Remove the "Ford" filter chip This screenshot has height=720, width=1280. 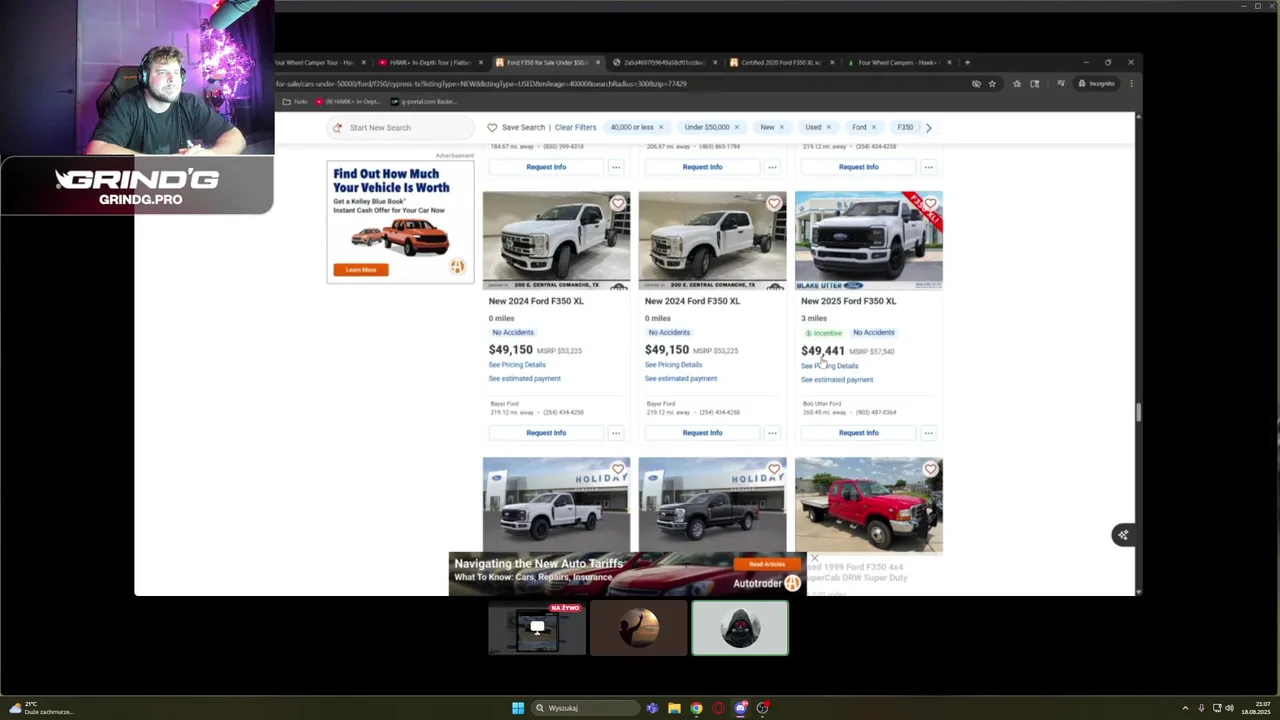(874, 127)
